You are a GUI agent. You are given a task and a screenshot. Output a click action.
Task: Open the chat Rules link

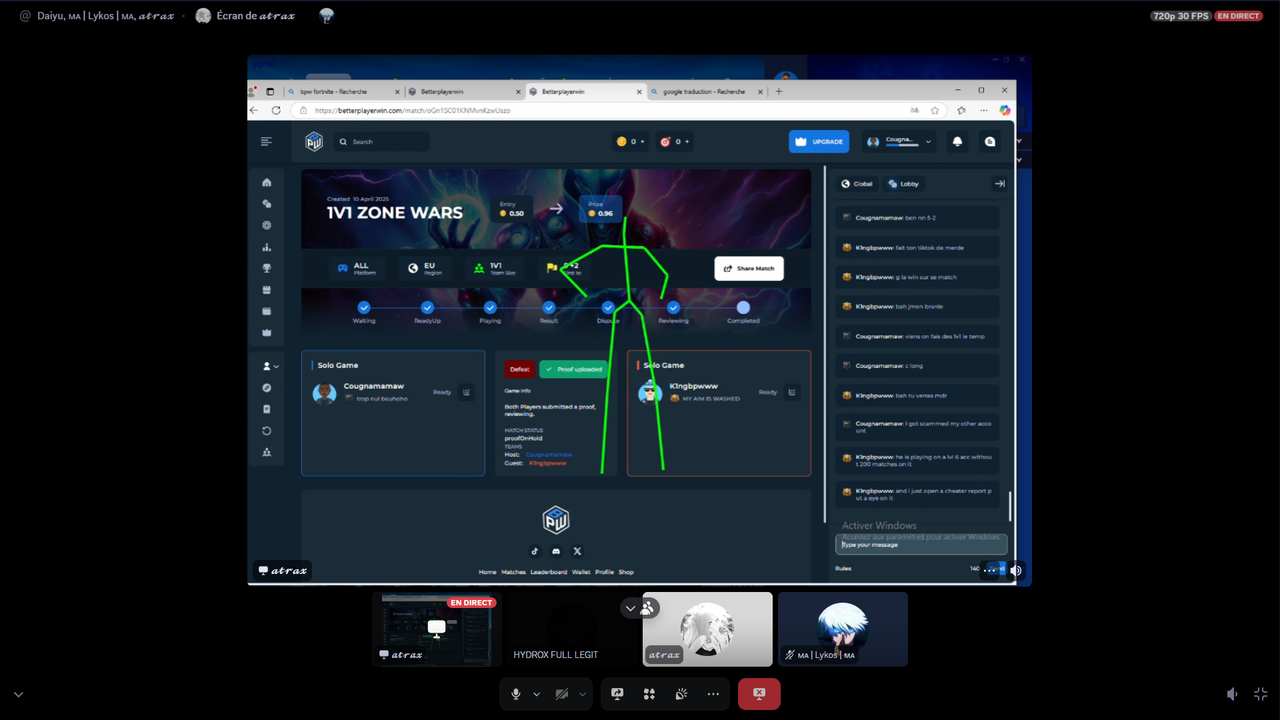(843, 568)
